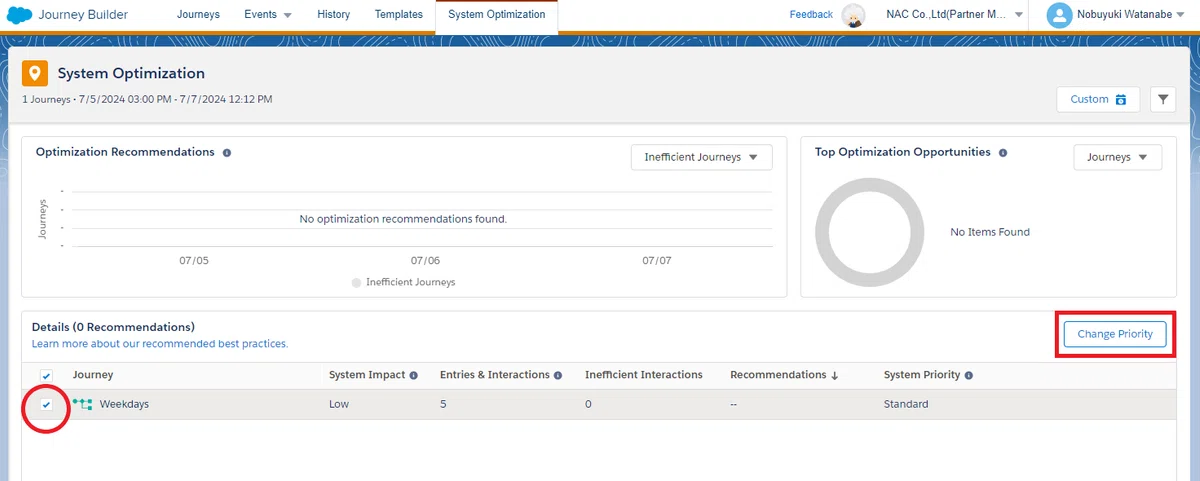The width and height of the screenshot is (1200, 481).
Task: Open Nobuyuki Watanabe user menu
Action: (x=1118, y=15)
